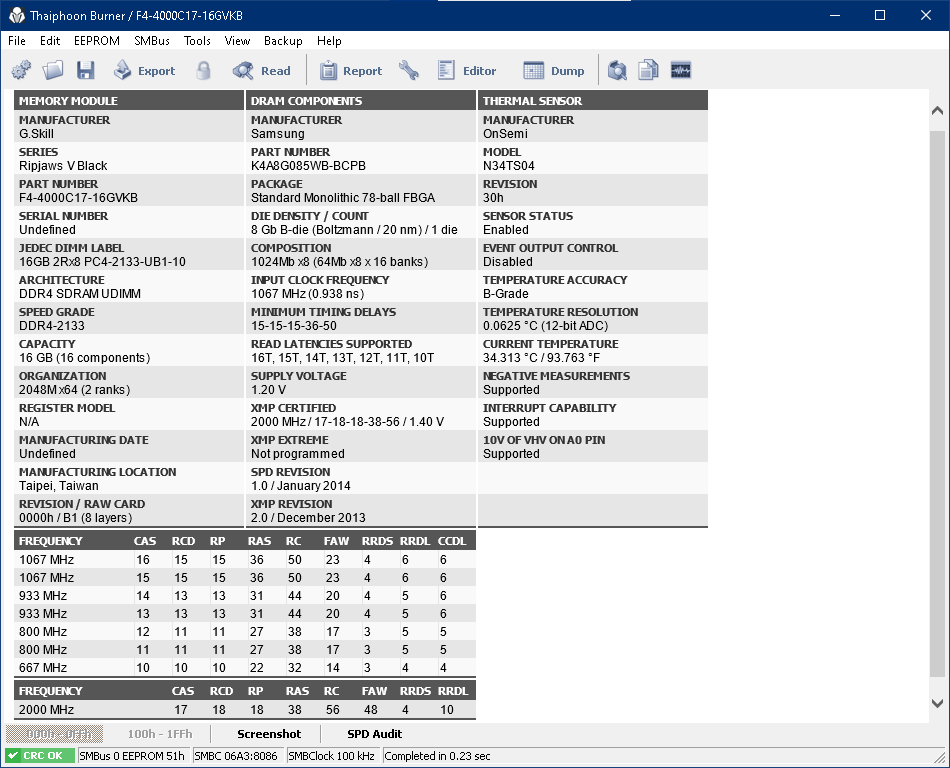Screen dimensions: 950x768
Task: Click the 2000 MHz XMP frequency row
Action: click(245, 709)
